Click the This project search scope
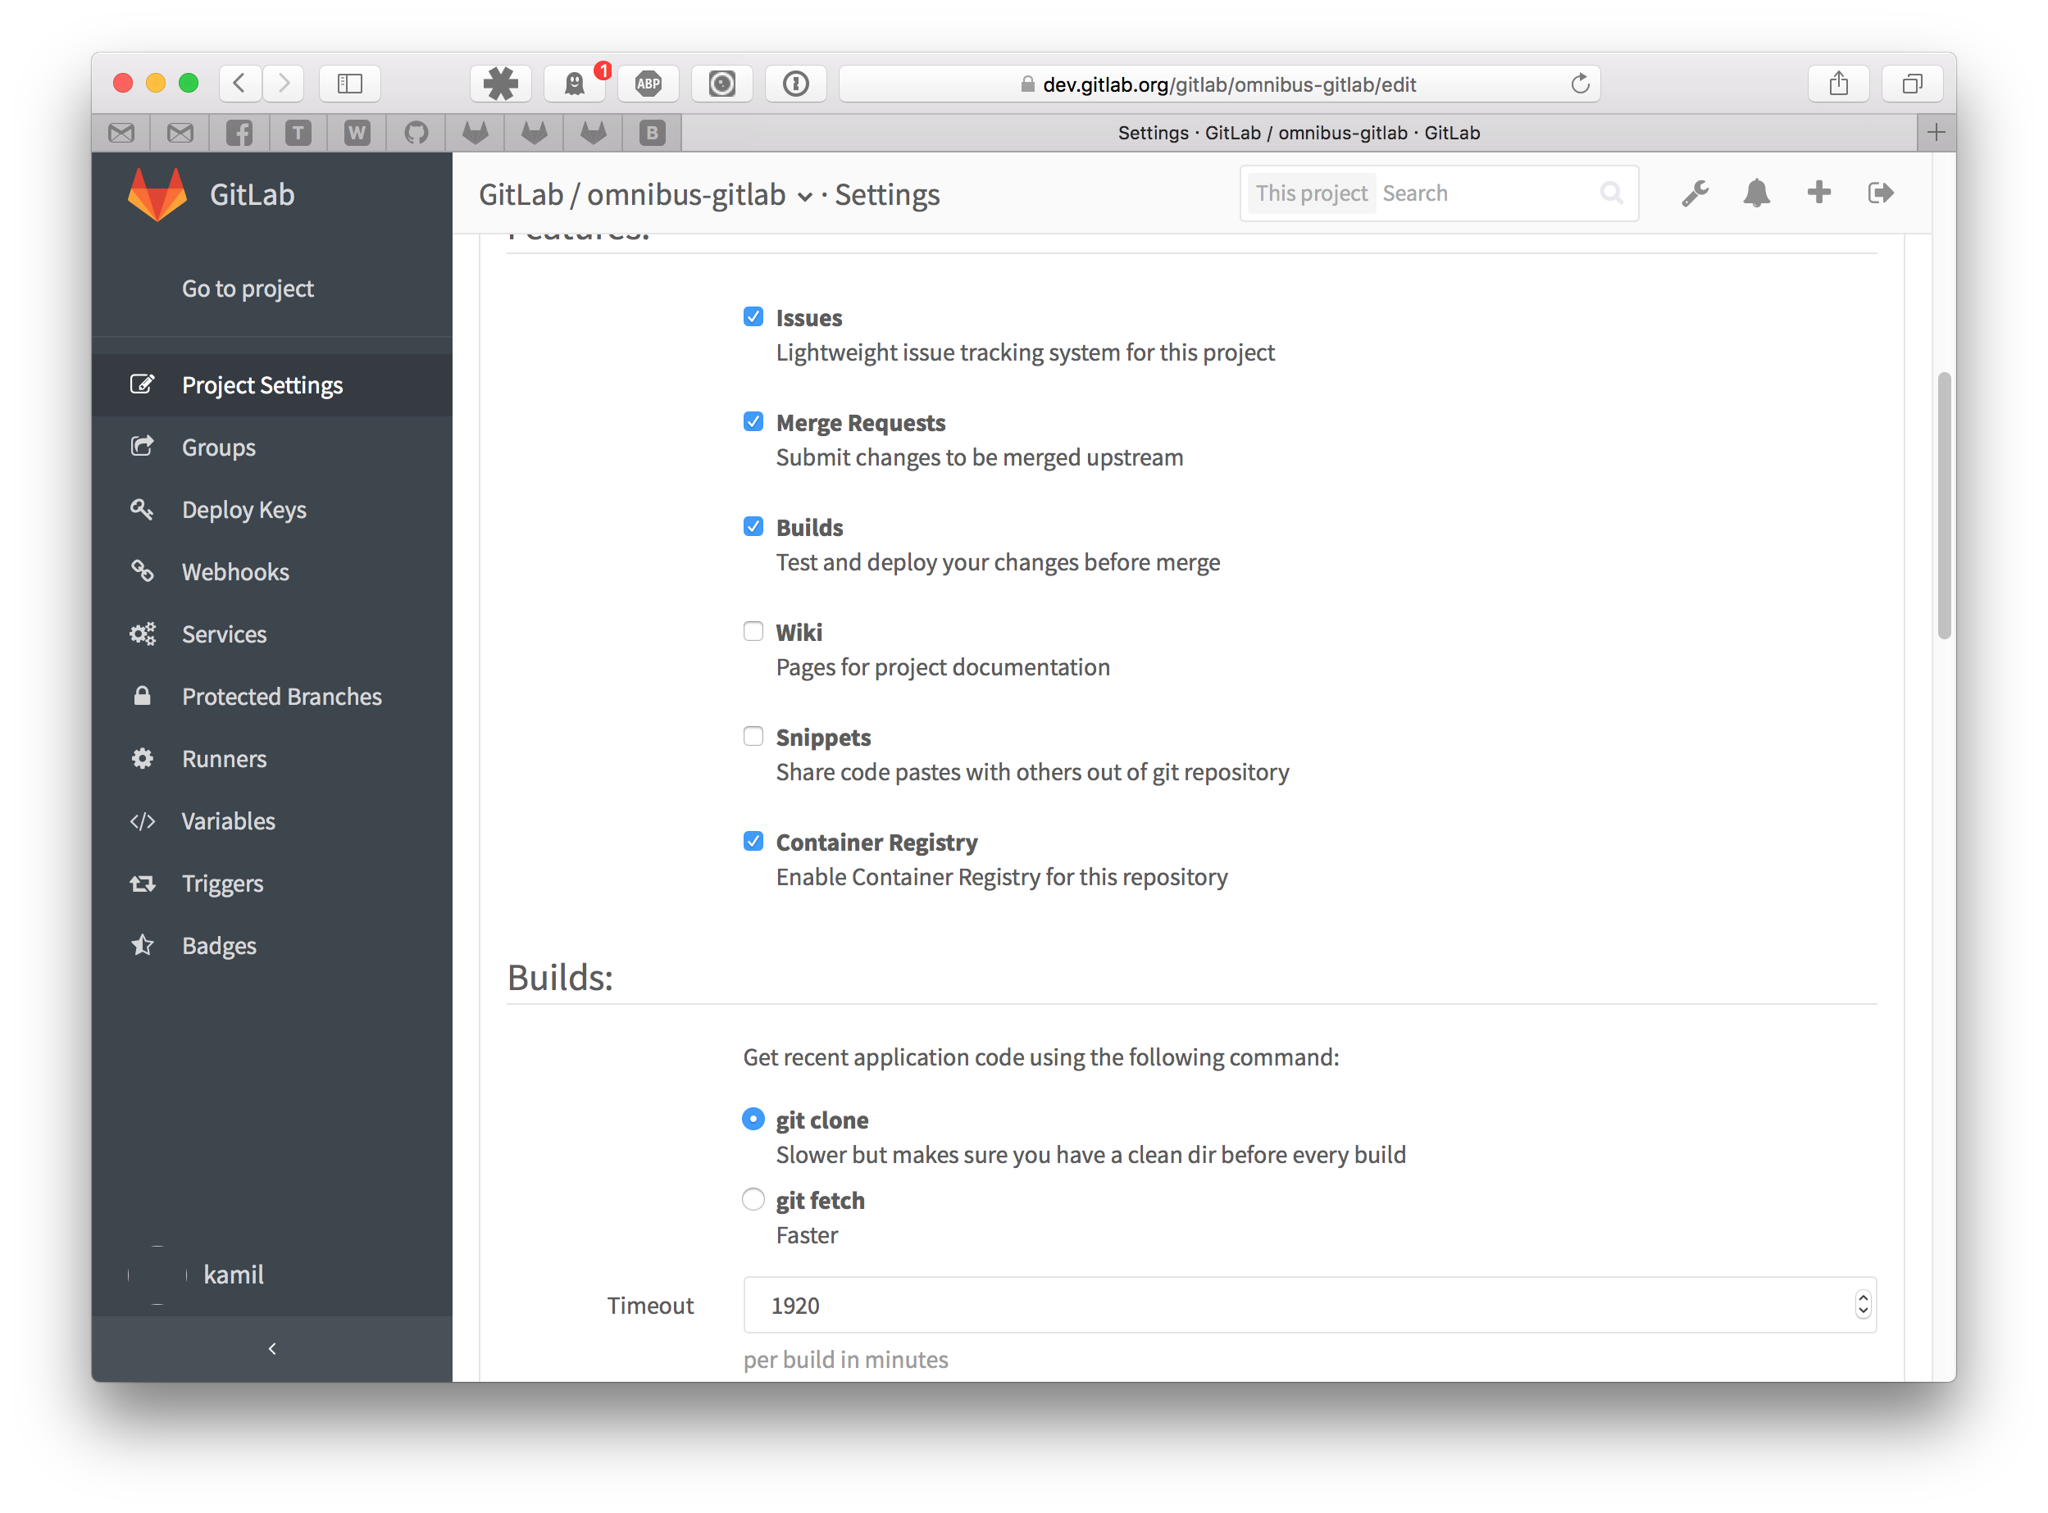Image resolution: width=2048 pixels, height=1513 pixels. (x=1311, y=193)
